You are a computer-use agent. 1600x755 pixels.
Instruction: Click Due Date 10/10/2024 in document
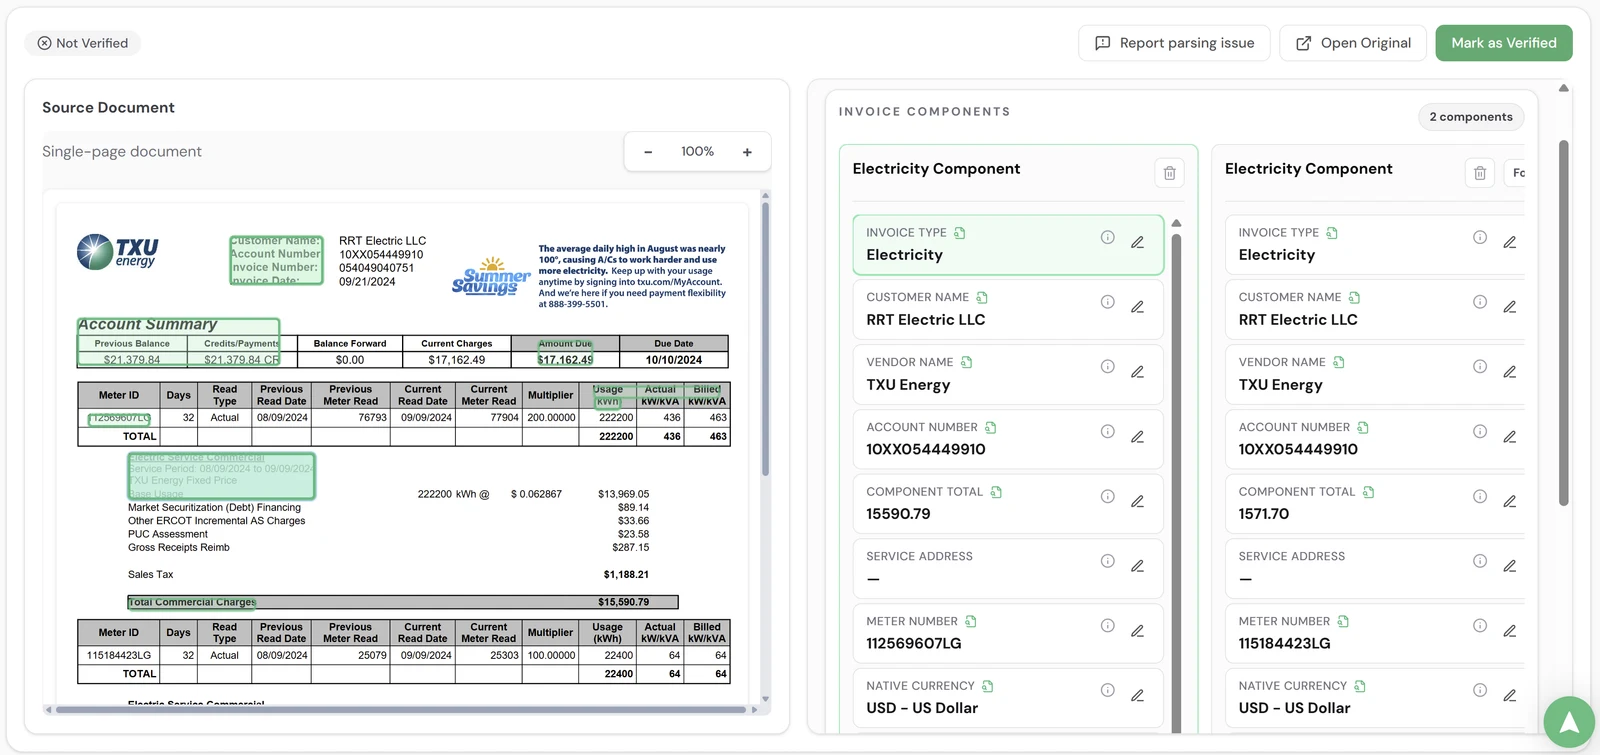(674, 360)
